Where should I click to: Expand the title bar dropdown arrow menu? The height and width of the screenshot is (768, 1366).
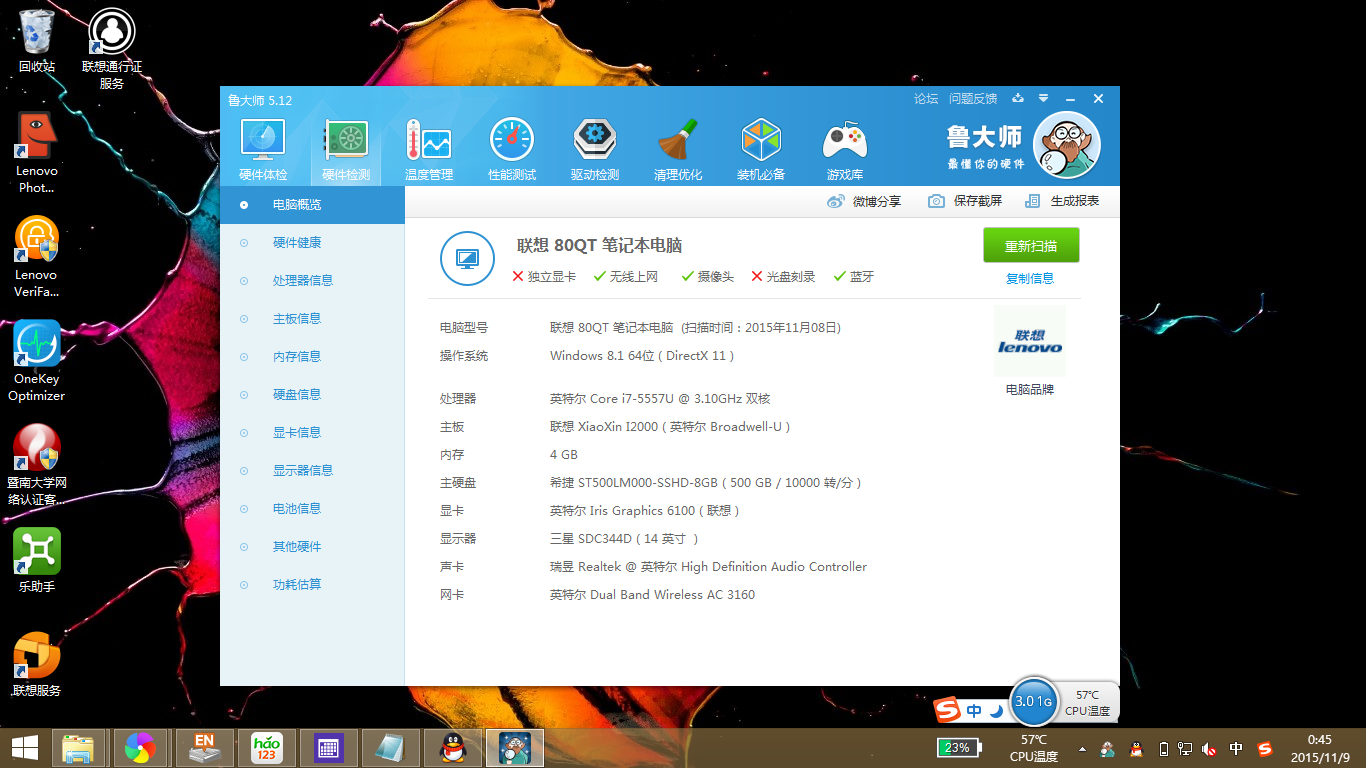point(1044,99)
